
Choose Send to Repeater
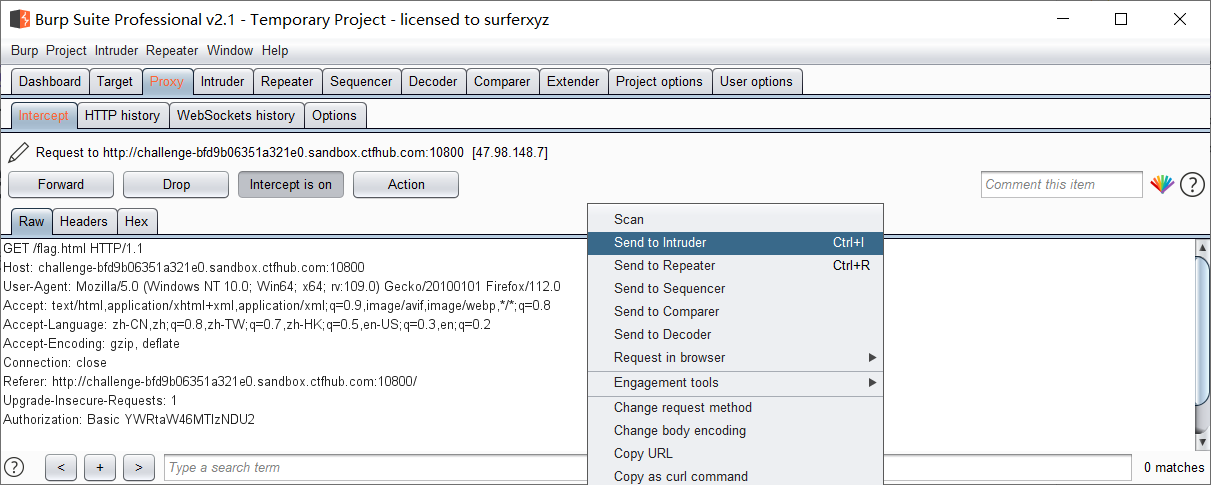click(735, 266)
